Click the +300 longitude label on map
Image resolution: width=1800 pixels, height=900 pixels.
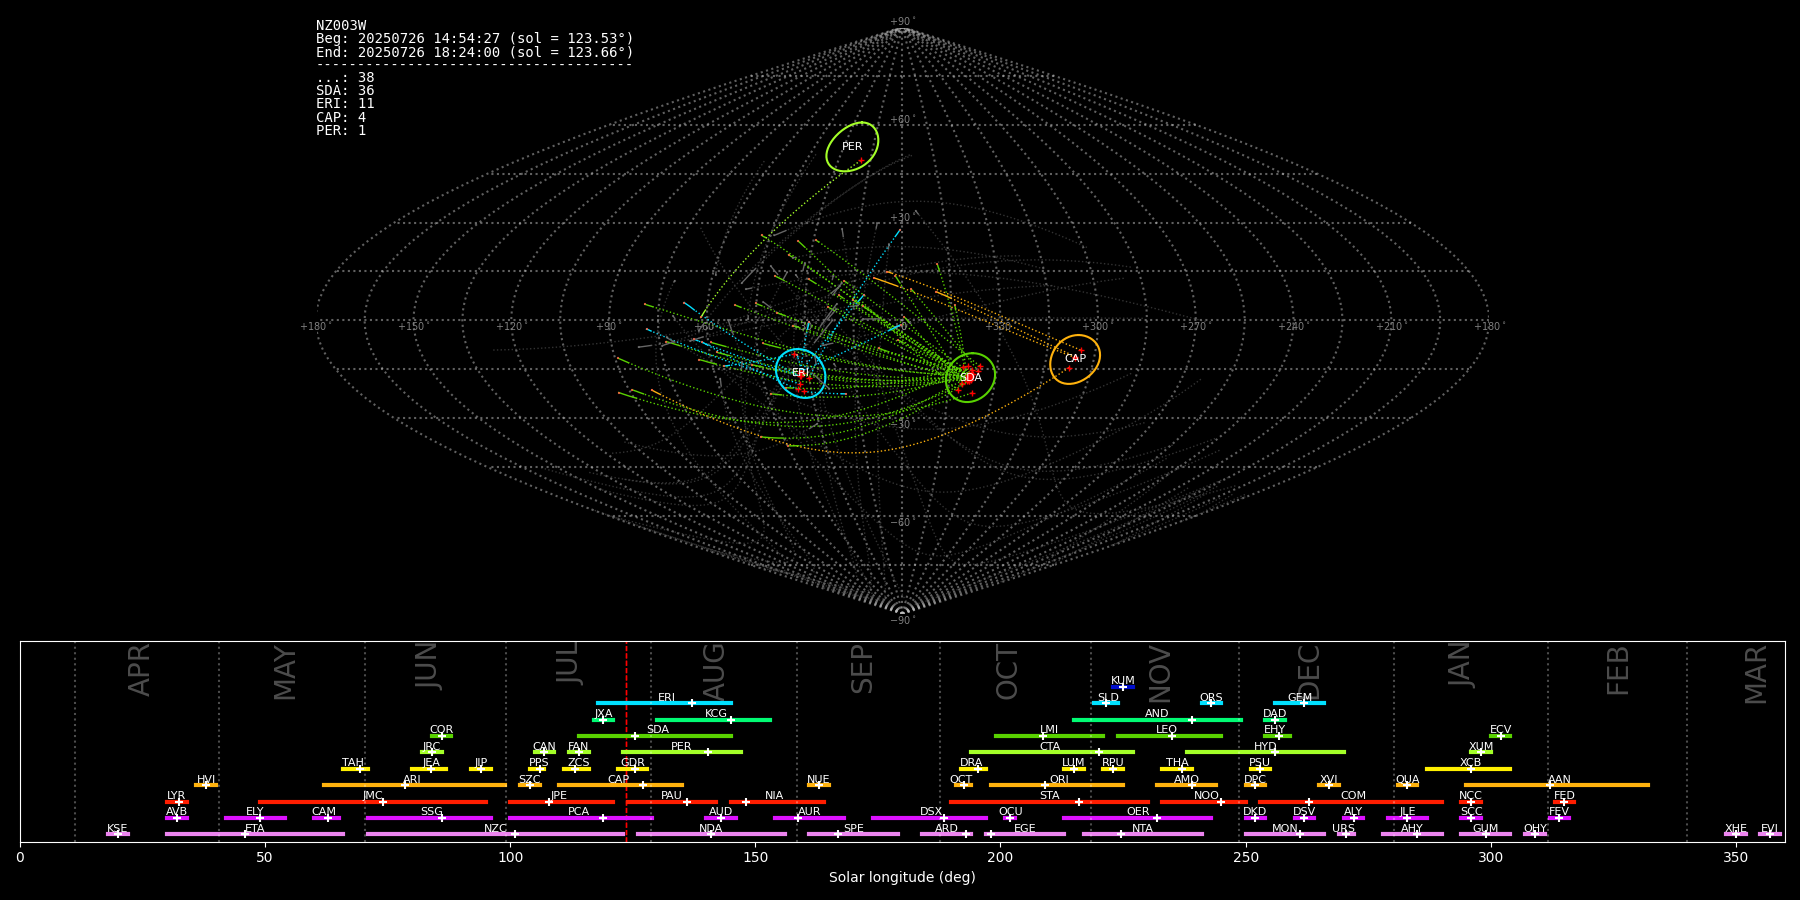[x=1096, y=327]
